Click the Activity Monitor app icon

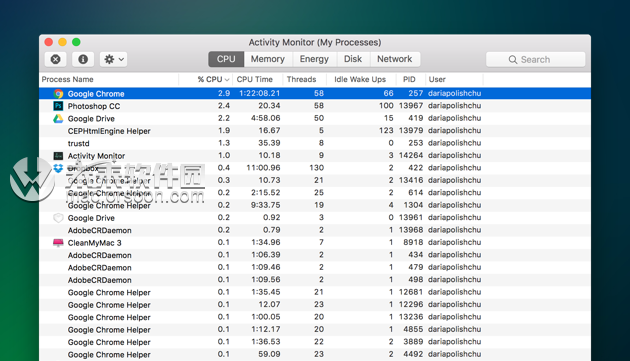coord(58,156)
